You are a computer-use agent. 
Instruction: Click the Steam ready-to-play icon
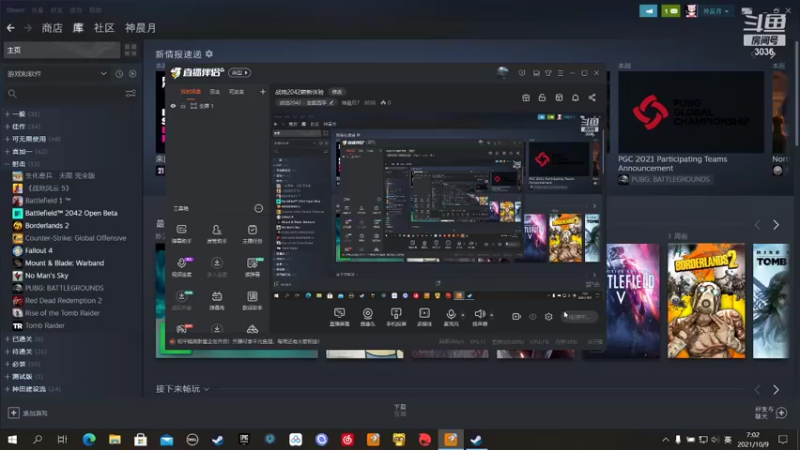coord(133,74)
